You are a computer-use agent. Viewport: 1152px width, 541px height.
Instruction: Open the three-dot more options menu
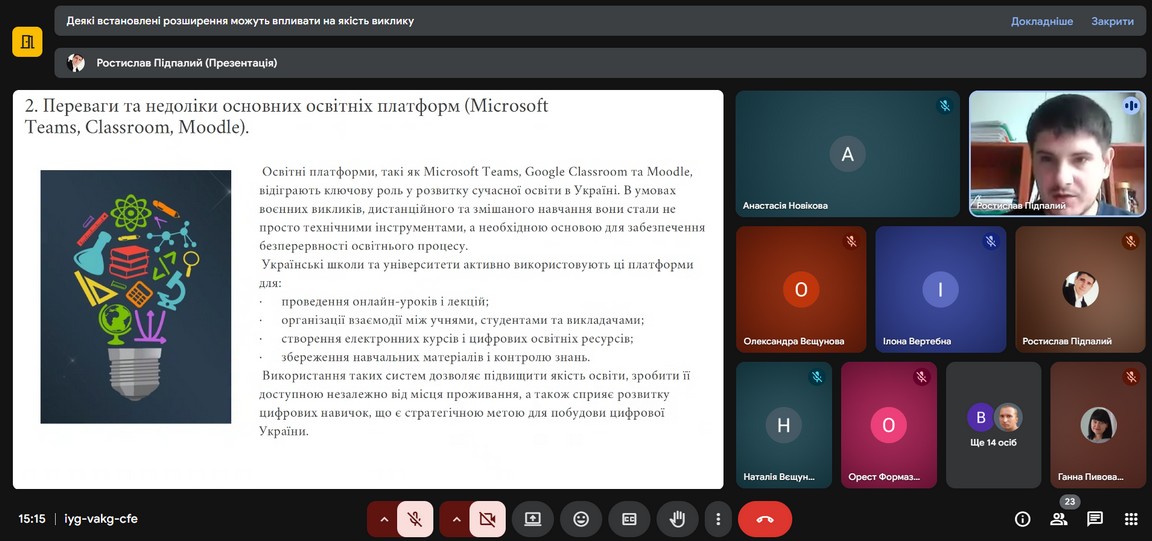coord(718,519)
